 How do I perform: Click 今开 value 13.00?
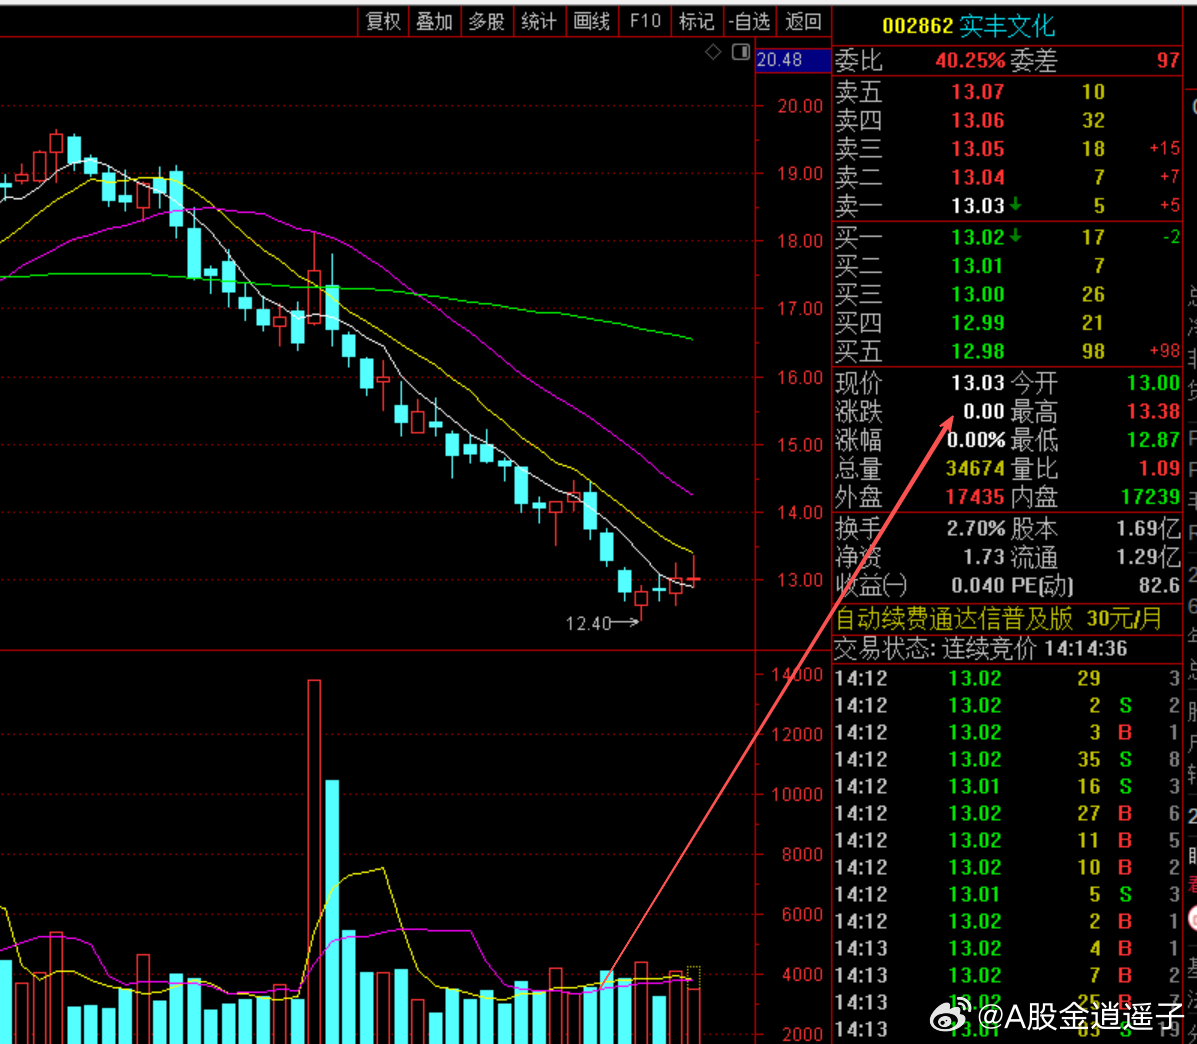(1153, 382)
